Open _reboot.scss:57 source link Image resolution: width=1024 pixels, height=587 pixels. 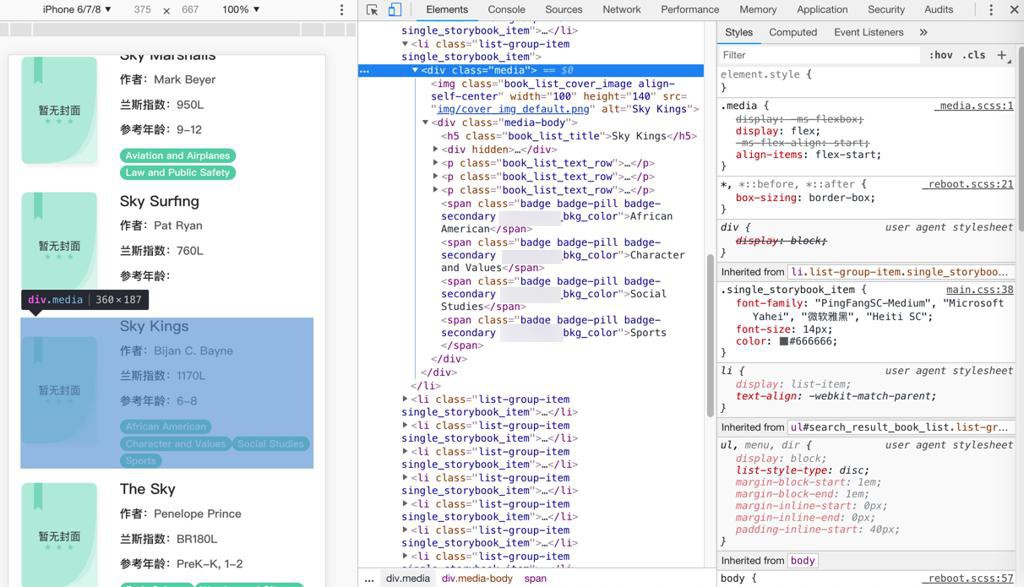pos(968,579)
